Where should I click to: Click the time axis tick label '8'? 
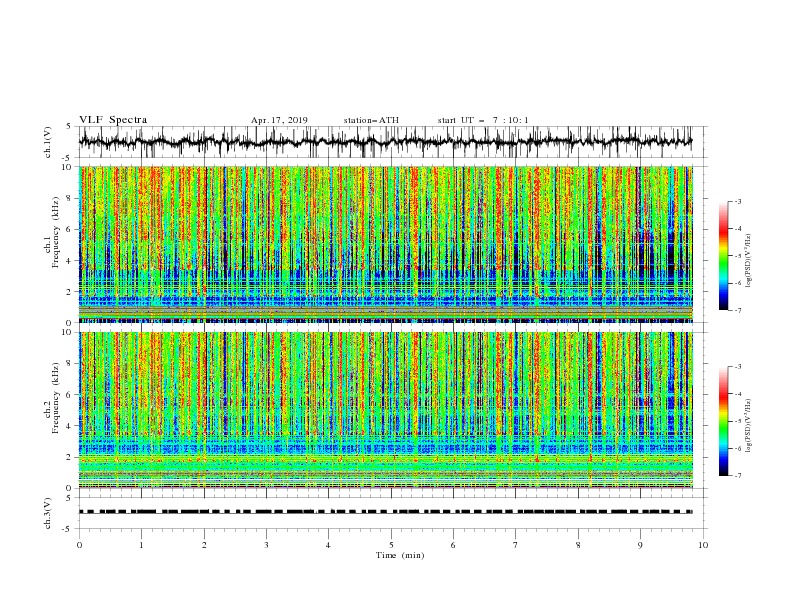click(x=578, y=545)
